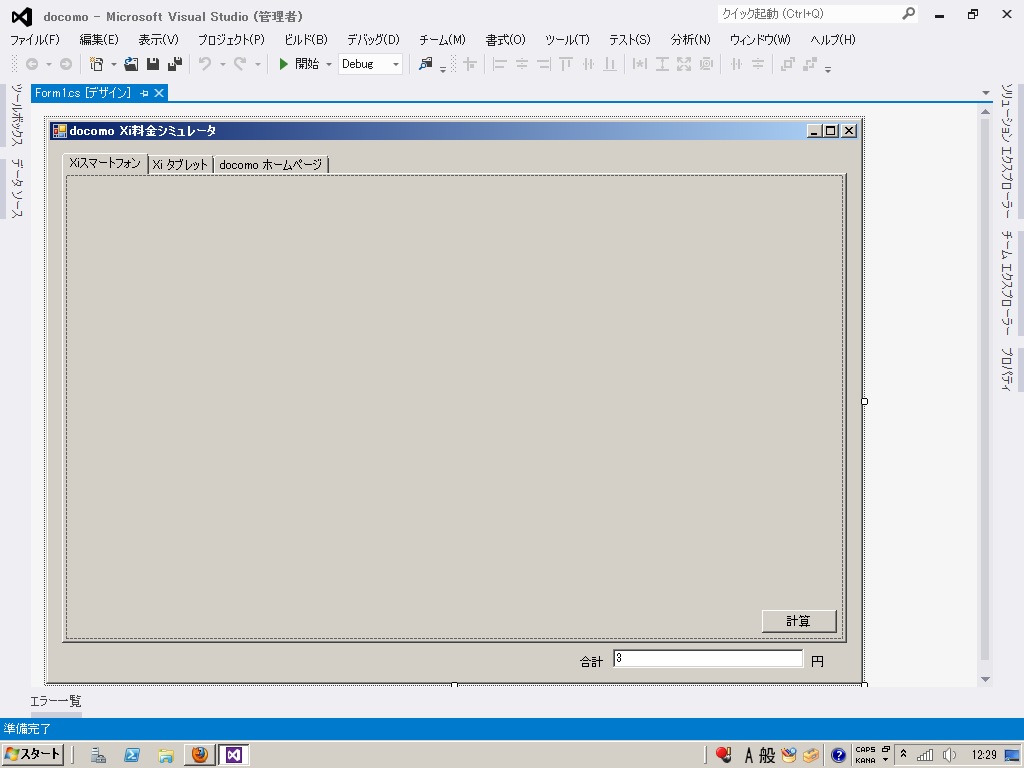
Task: Open the 書式(O) menu
Action: [505, 40]
